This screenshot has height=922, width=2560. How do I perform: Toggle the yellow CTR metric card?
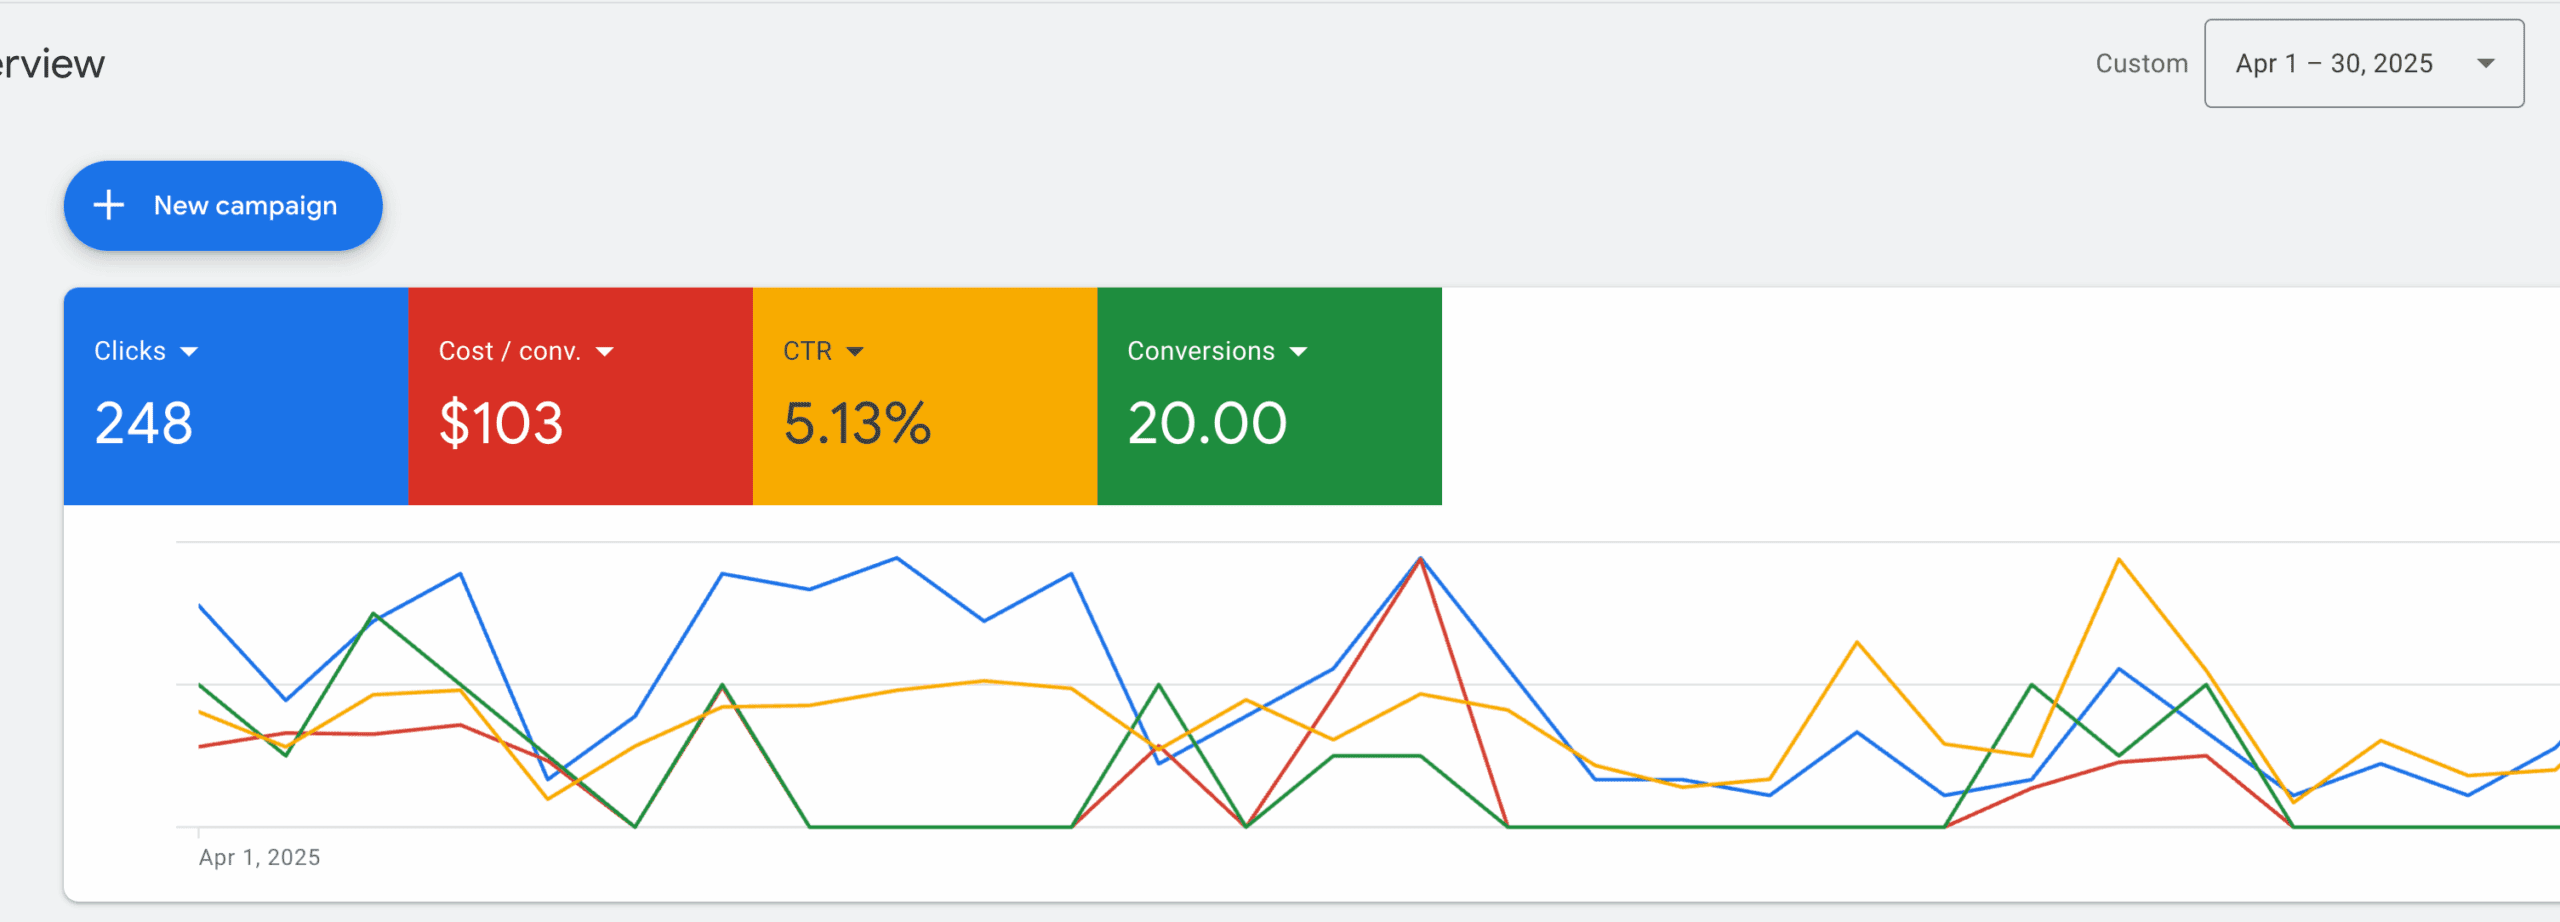point(924,396)
